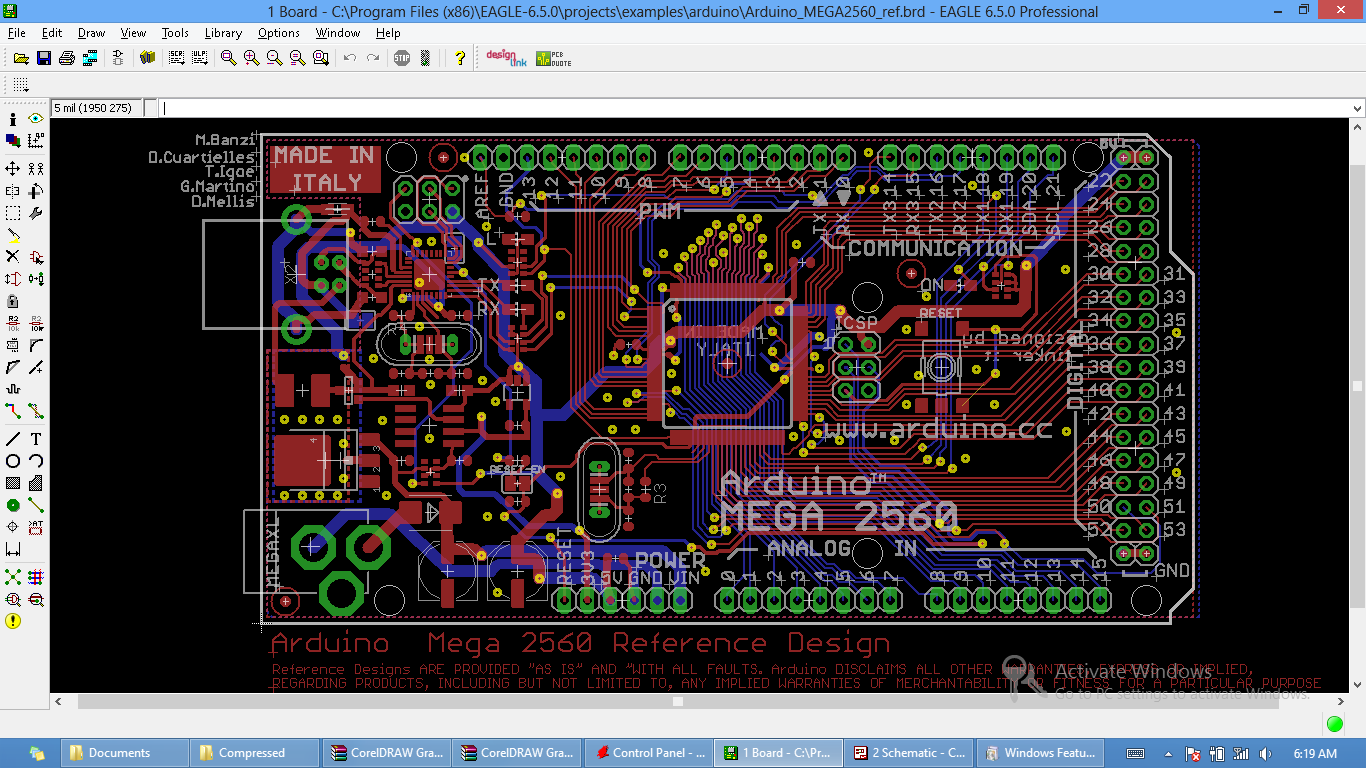Image resolution: width=1366 pixels, height=768 pixels.
Task: Select the Mark tool
Action: pyautogui.click(x=36, y=141)
